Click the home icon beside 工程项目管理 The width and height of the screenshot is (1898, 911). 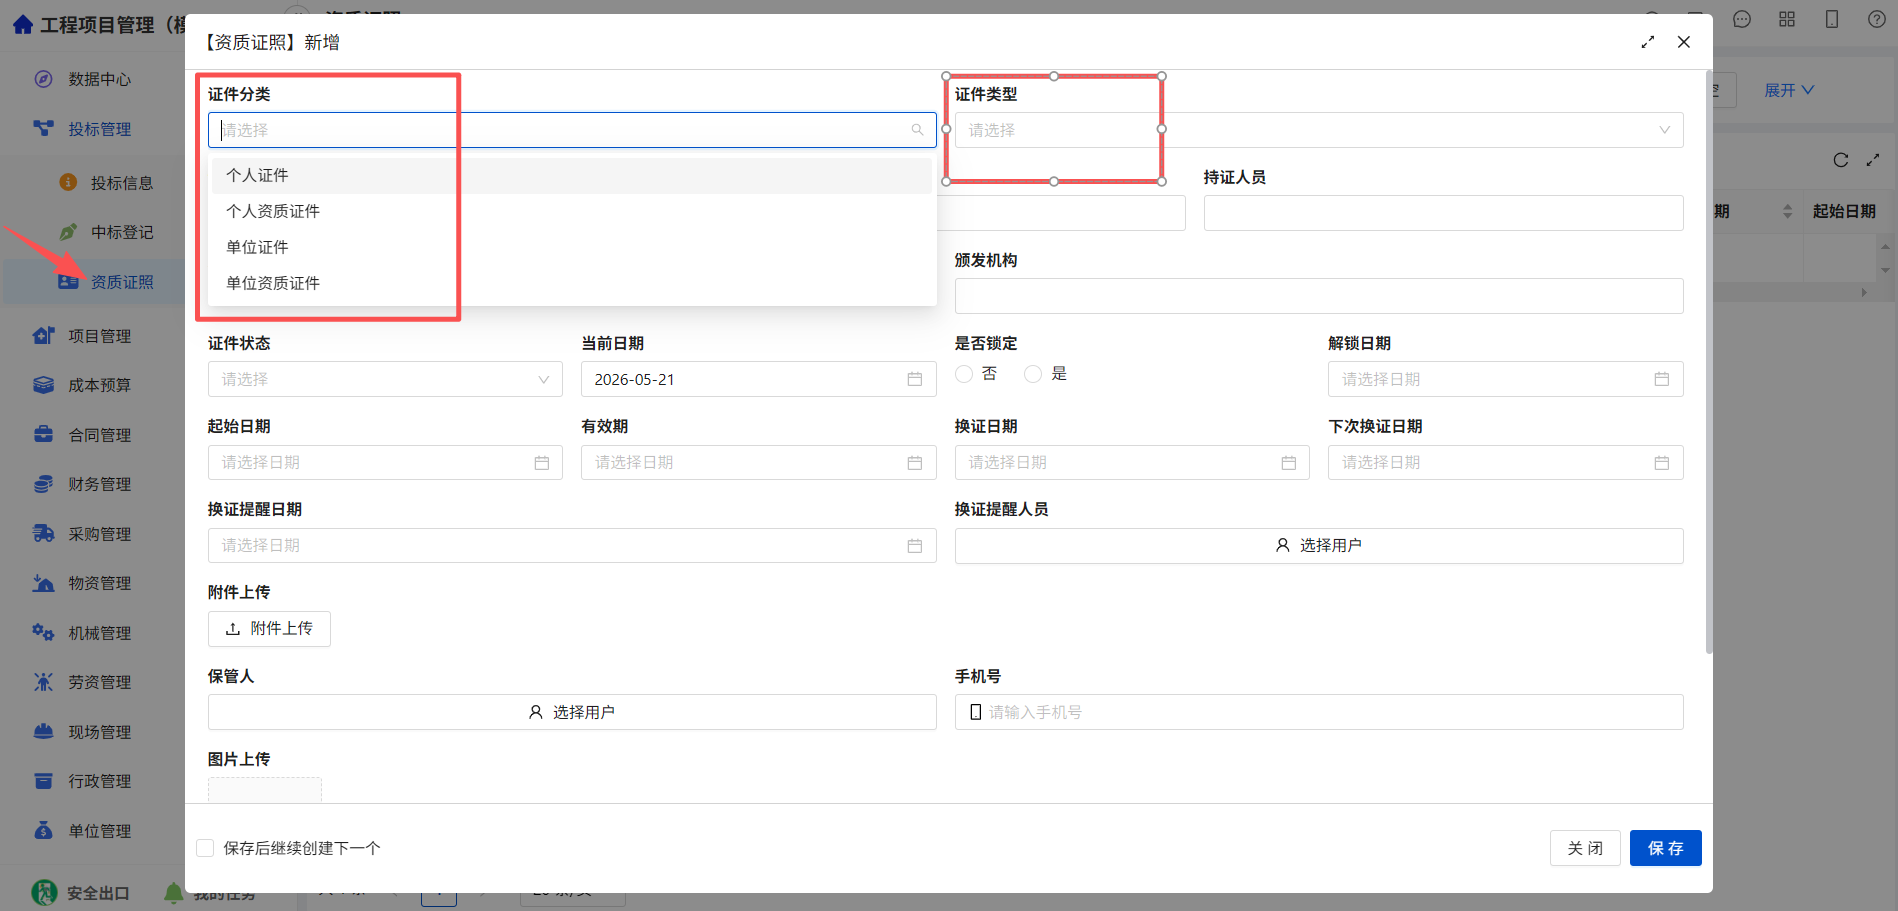[x=23, y=24]
